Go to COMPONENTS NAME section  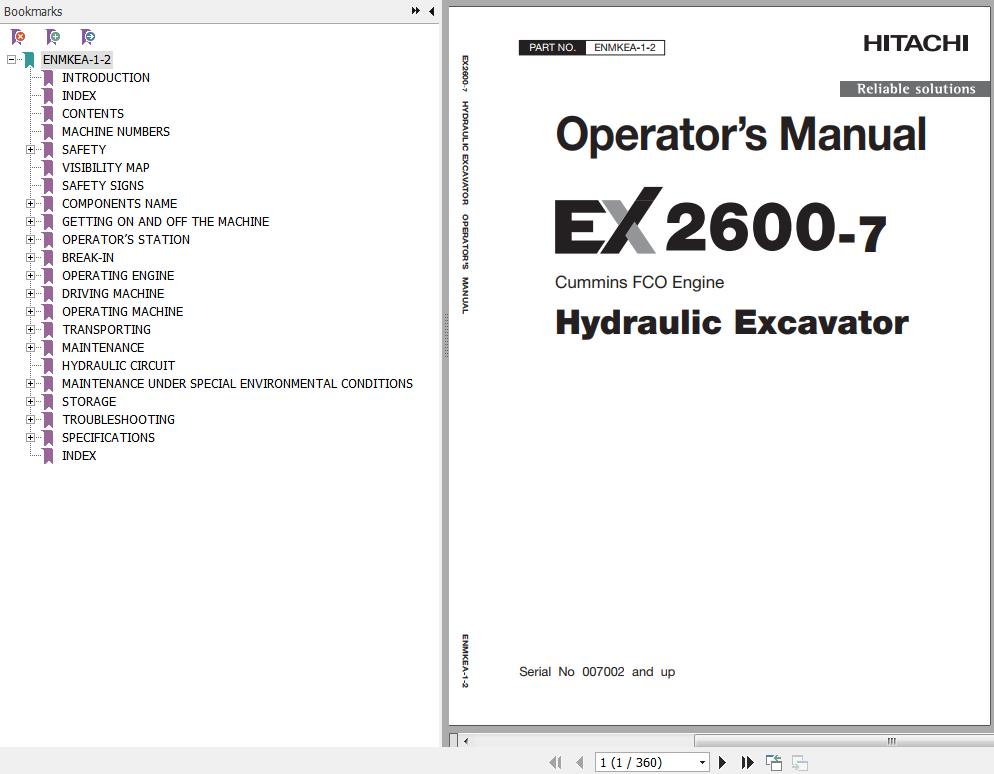pos(120,203)
